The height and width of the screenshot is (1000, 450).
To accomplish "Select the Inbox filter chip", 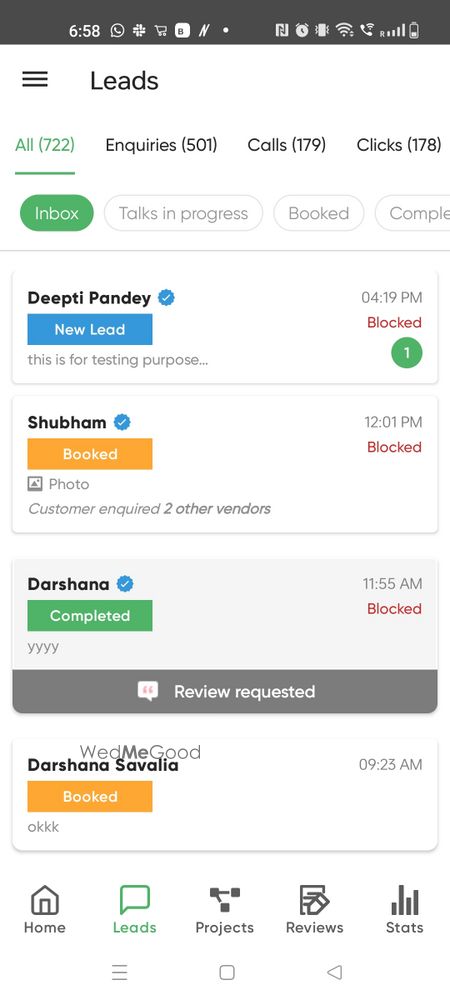I will click(57, 213).
